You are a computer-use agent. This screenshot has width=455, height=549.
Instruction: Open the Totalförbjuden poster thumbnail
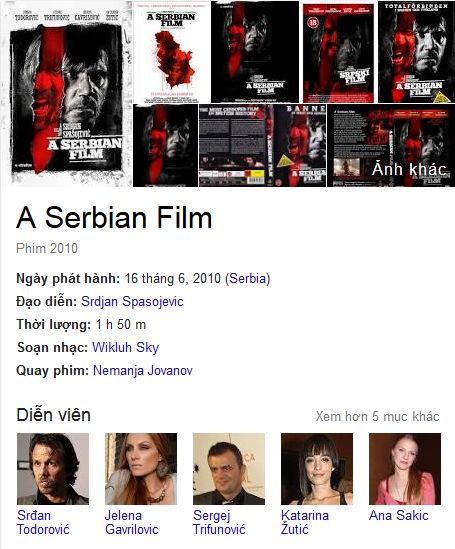(416, 52)
